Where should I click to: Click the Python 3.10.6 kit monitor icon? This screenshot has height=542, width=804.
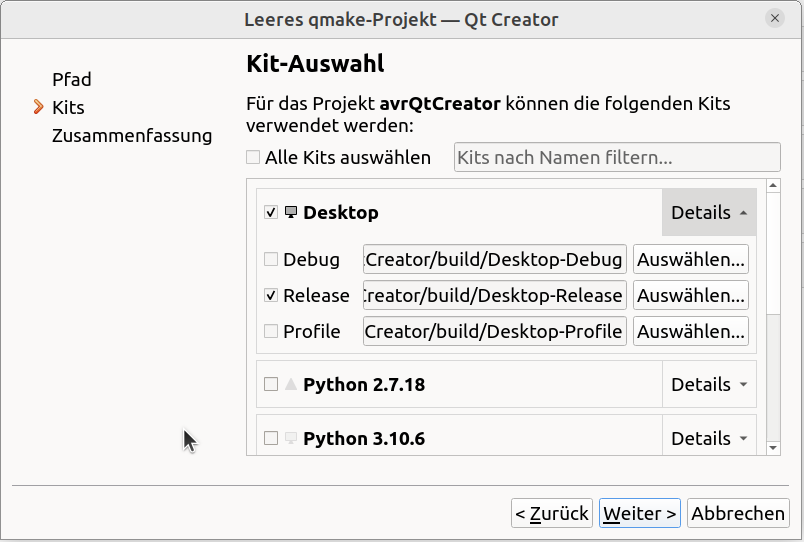pos(291,438)
